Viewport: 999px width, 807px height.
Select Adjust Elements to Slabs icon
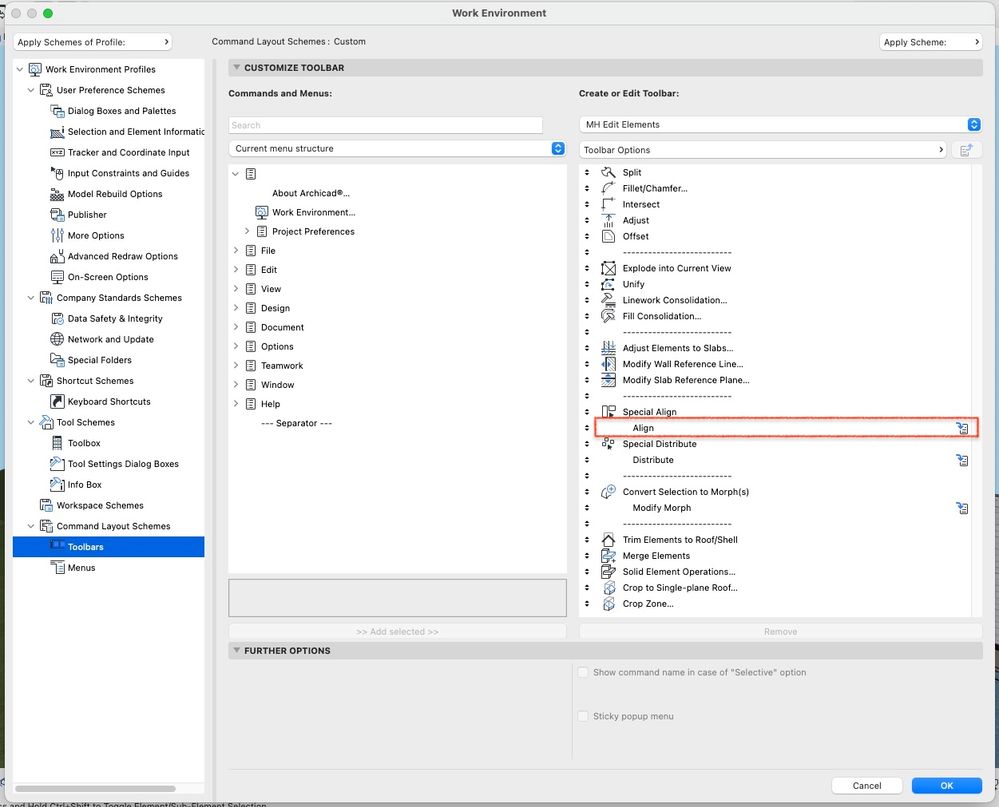point(608,348)
